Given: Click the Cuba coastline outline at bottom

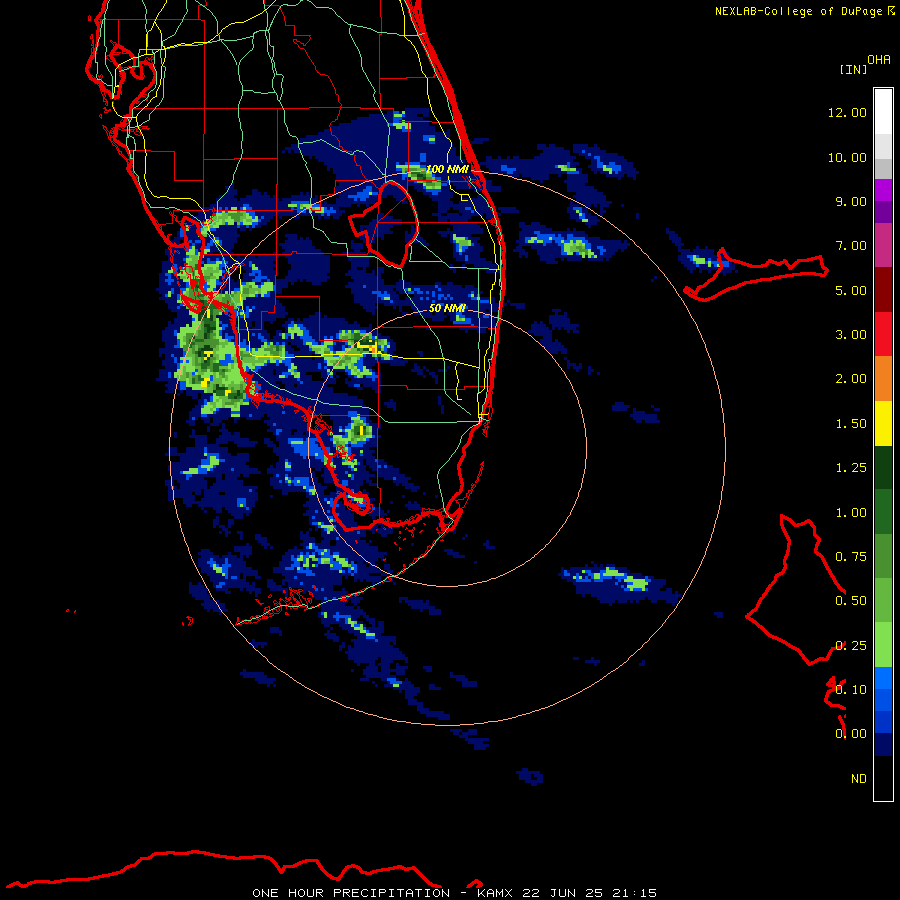Looking at the screenshot, I should (244, 870).
